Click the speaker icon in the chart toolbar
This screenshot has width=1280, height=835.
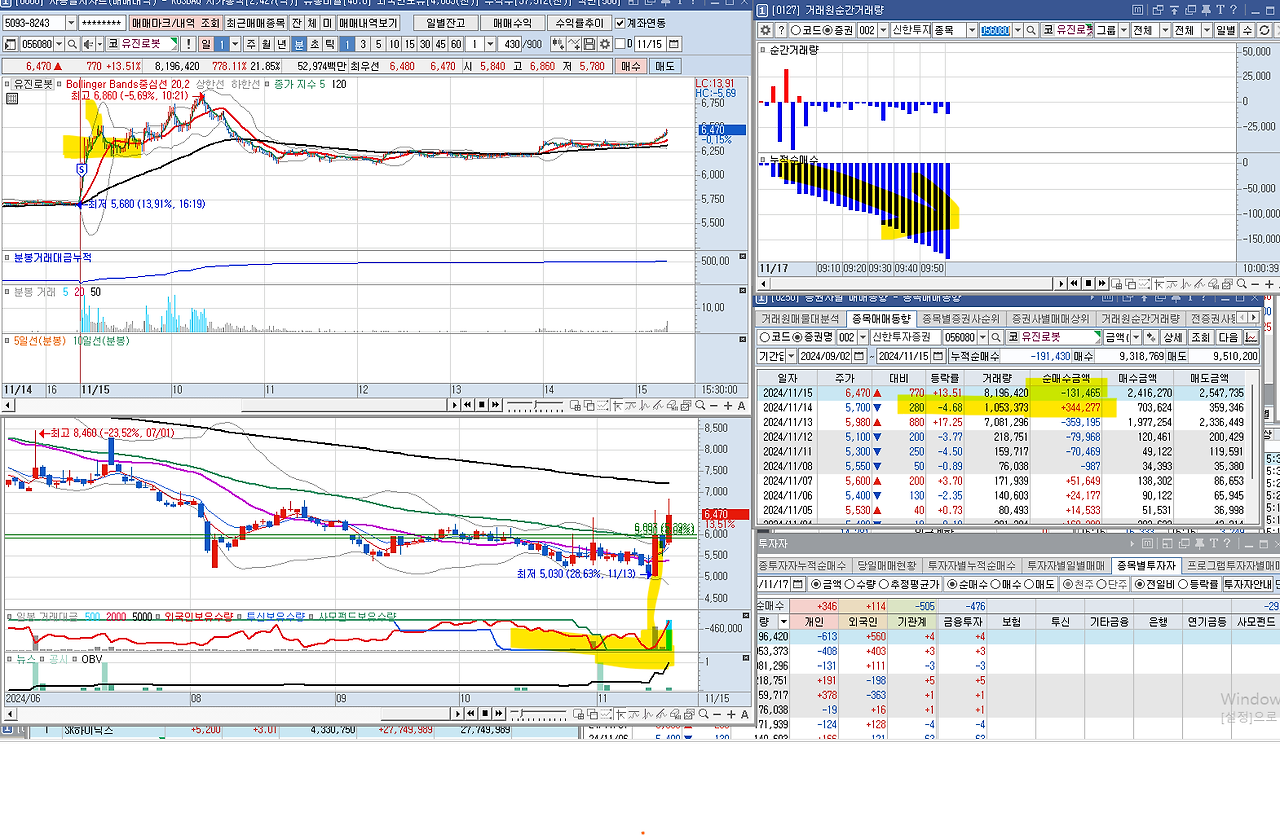click(87, 44)
